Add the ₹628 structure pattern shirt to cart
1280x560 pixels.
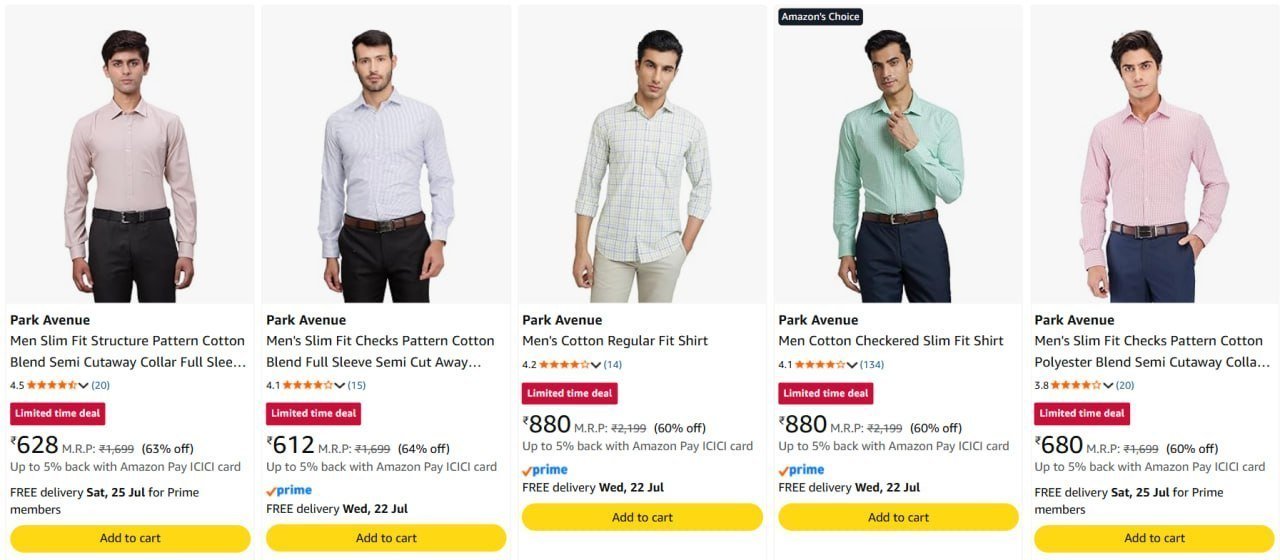point(130,538)
